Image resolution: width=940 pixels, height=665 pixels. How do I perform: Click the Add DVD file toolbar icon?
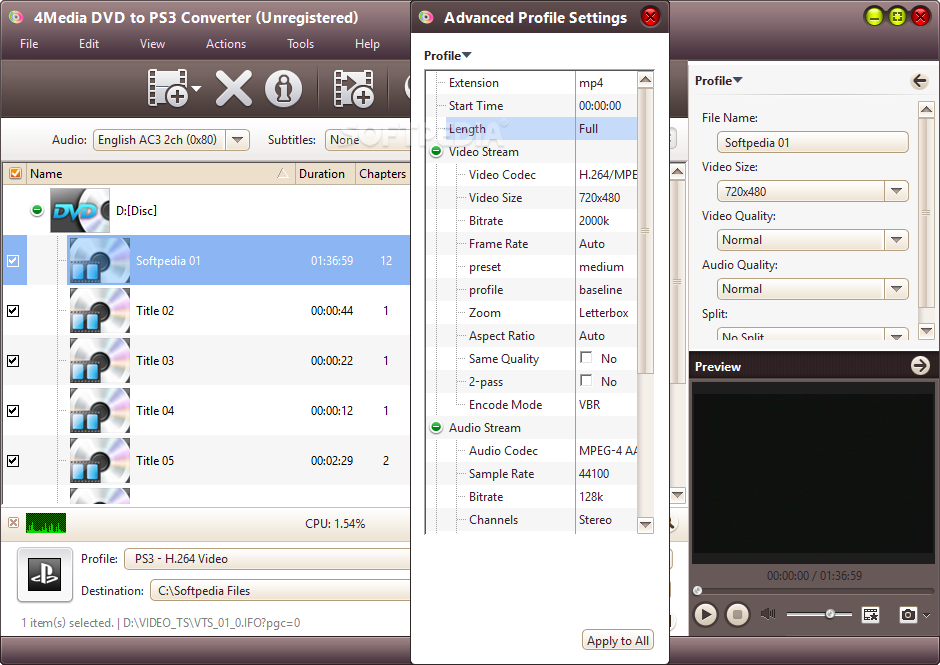[168, 88]
